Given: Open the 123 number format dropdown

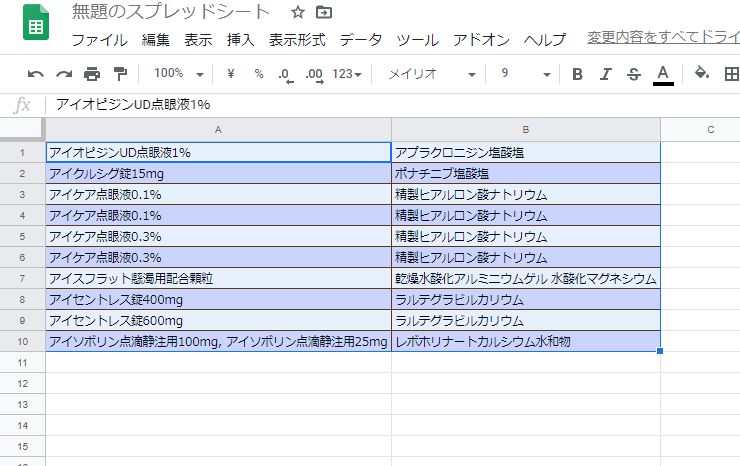Looking at the screenshot, I should pyautogui.click(x=346, y=74).
